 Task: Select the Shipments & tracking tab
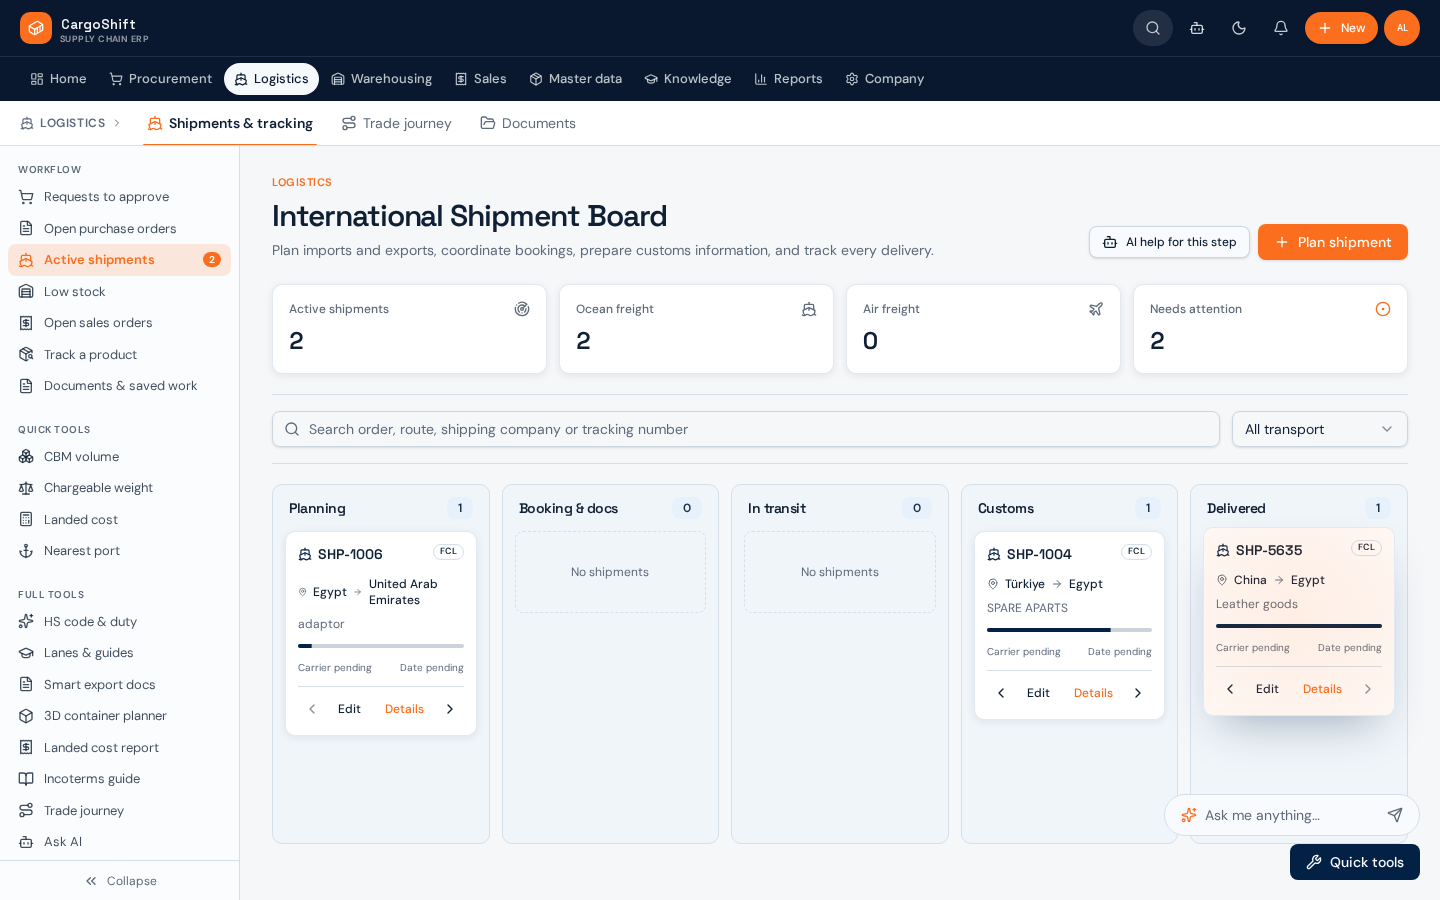coord(230,123)
